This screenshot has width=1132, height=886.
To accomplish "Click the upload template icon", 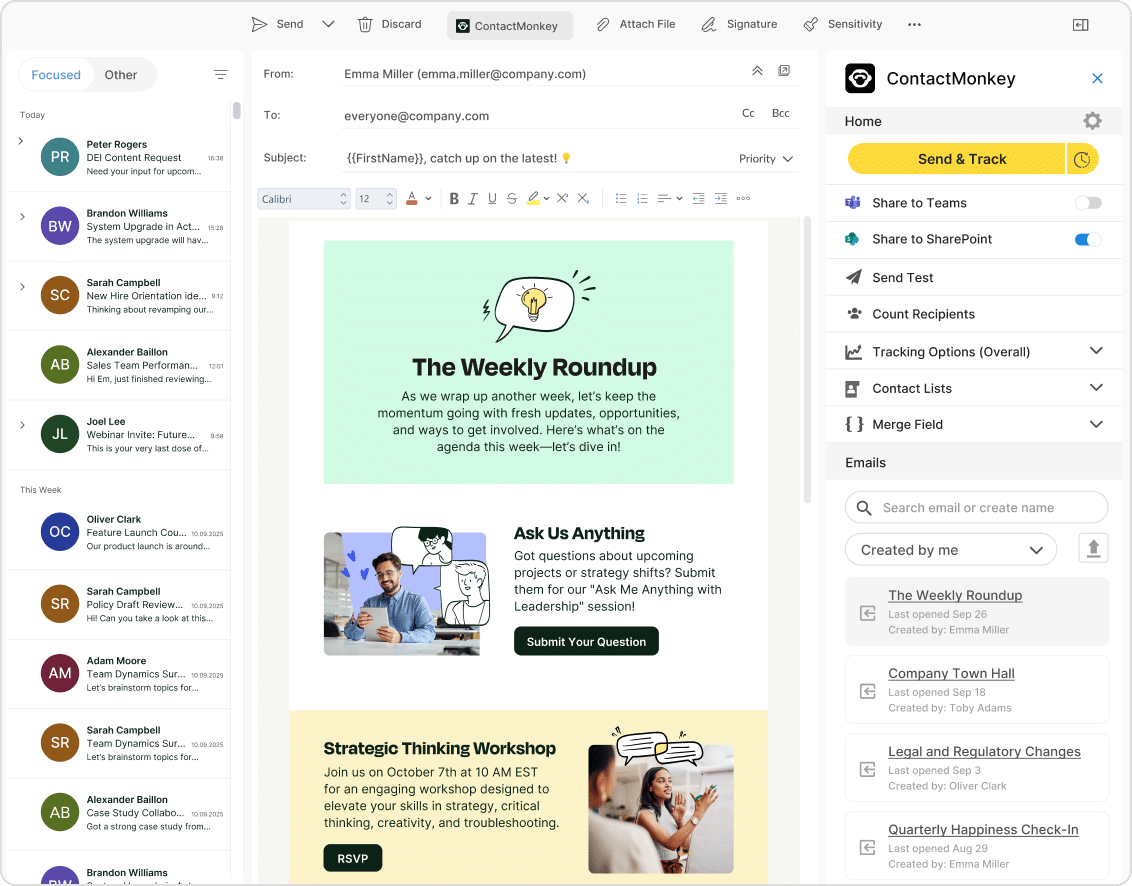I will pos(1093,548).
